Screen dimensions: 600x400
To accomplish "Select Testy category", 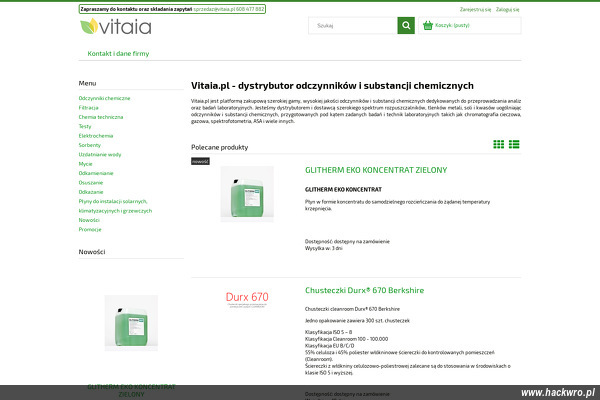I will [x=85, y=126].
